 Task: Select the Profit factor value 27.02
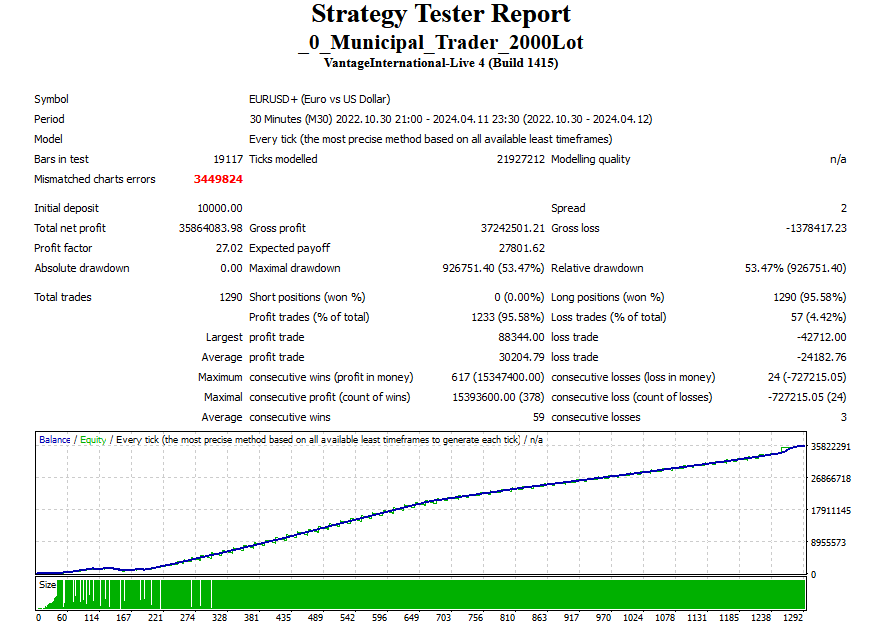[x=229, y=248]
